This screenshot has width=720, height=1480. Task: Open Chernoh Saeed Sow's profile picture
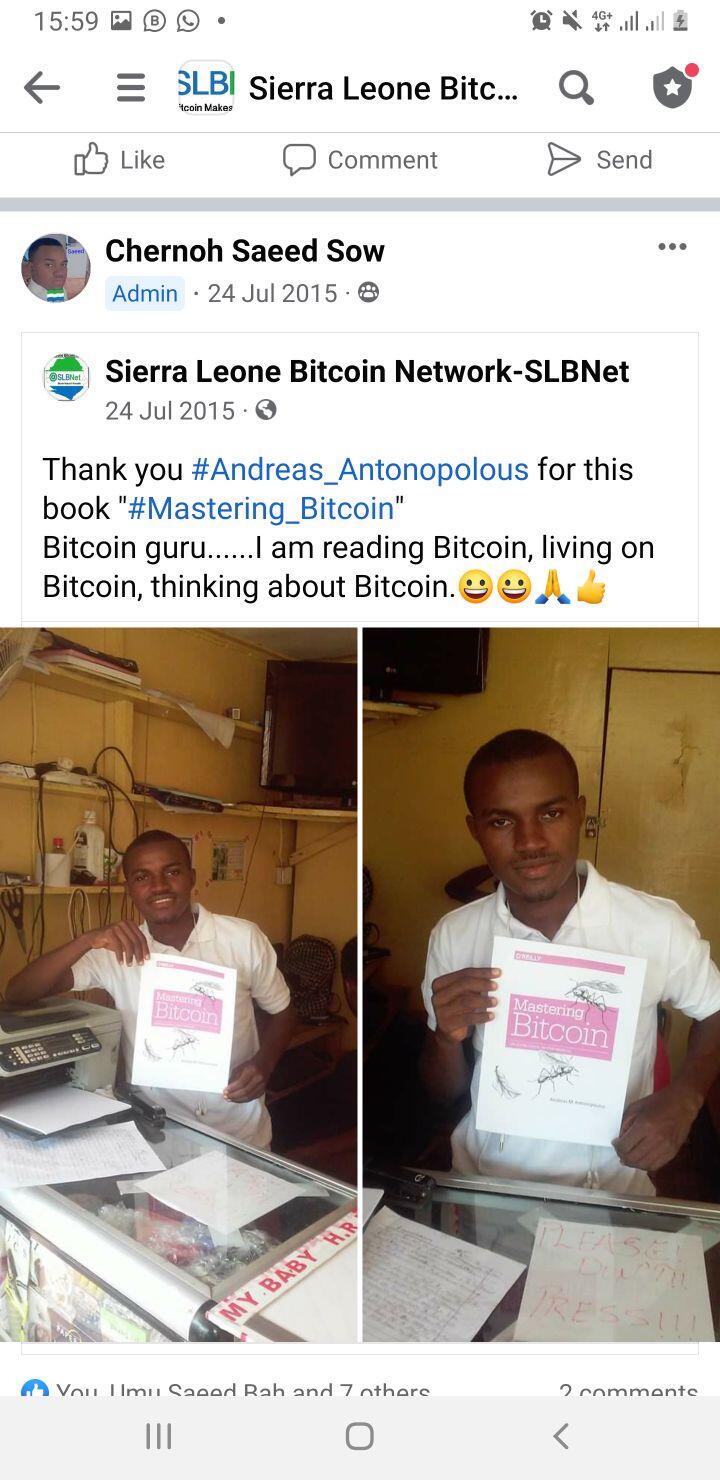click(56, 268)
